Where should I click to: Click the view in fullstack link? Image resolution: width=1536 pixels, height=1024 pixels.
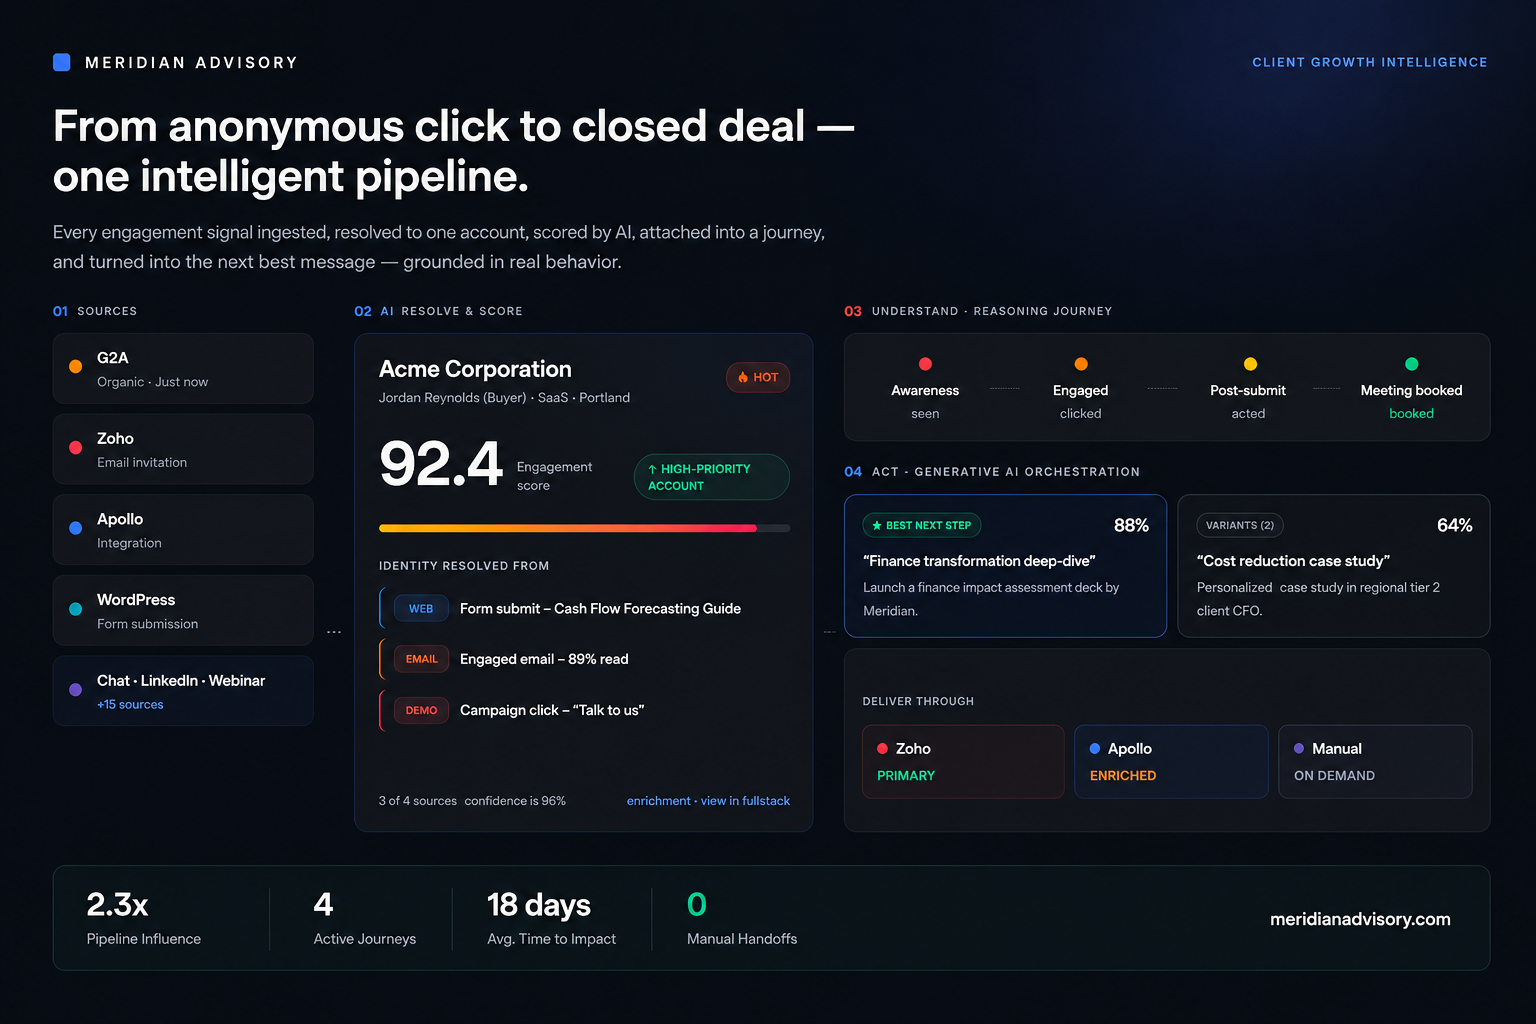(745, 801)
